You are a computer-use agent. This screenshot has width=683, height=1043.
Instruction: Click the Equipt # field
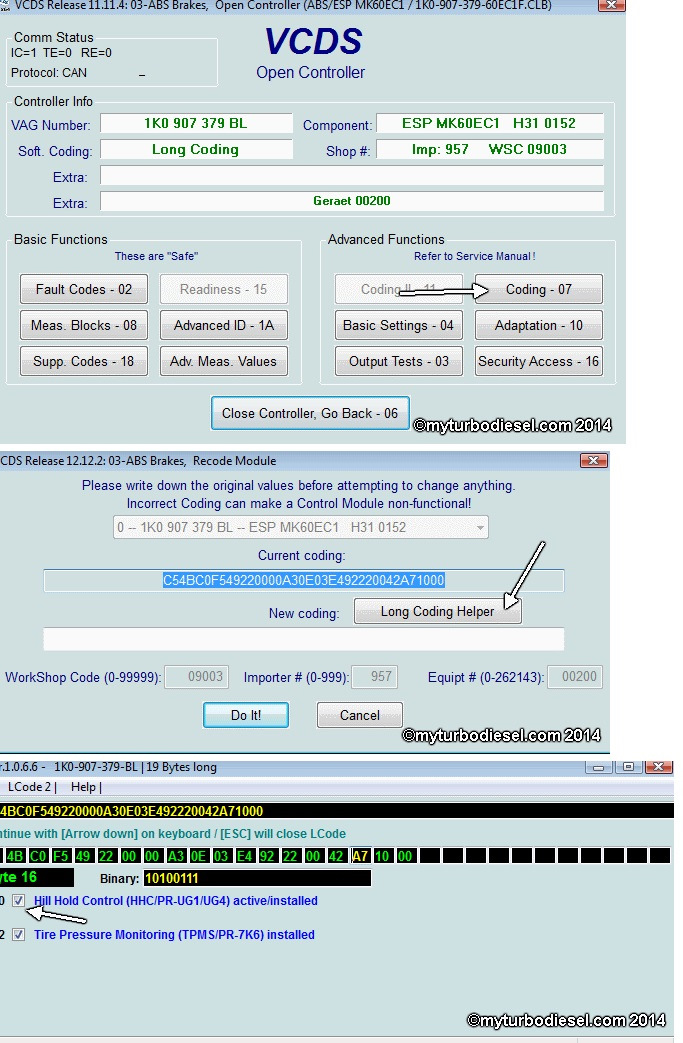tap(575, 676)
